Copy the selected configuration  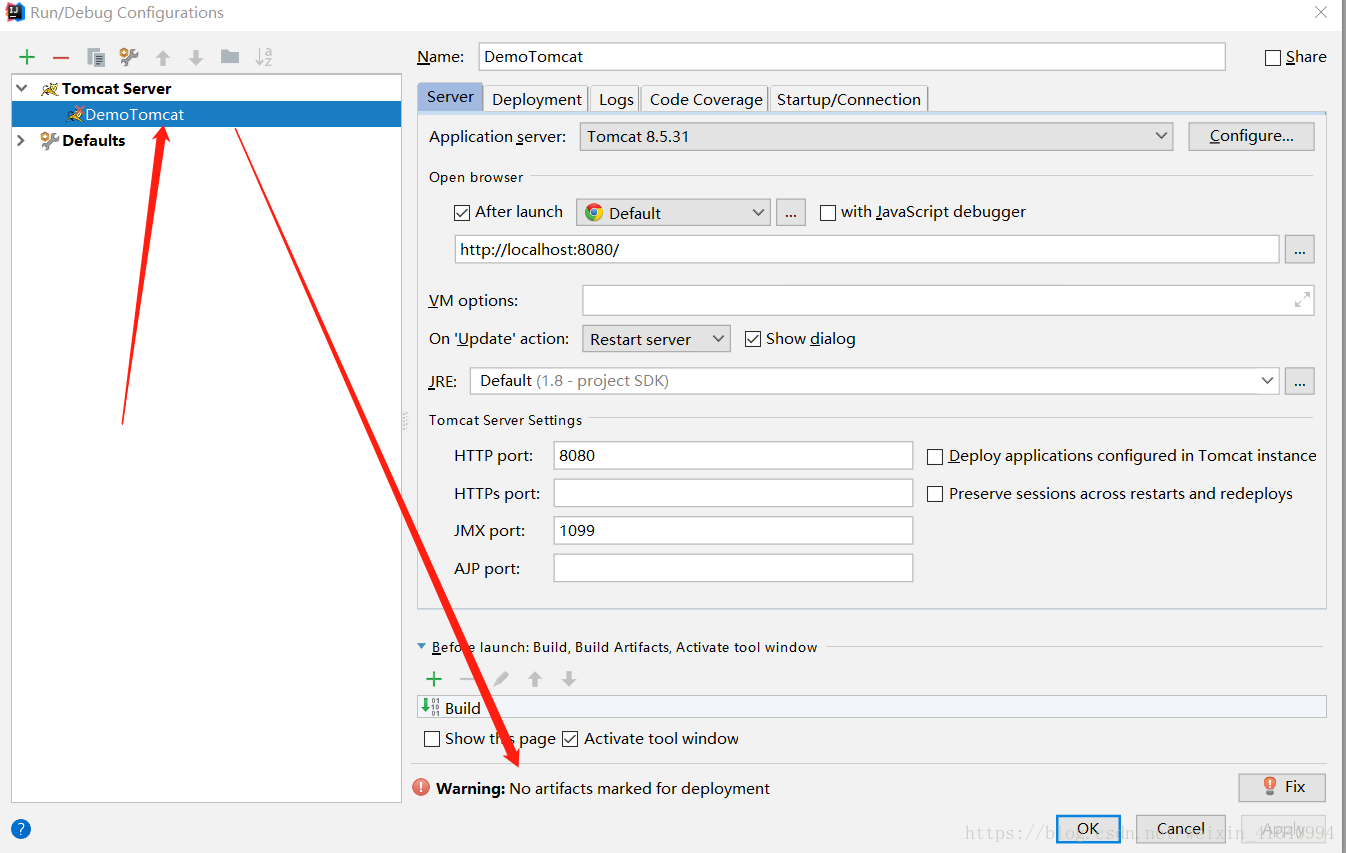[x=95, y=58]
